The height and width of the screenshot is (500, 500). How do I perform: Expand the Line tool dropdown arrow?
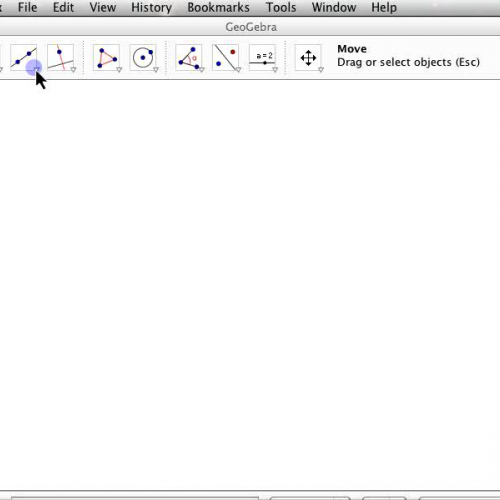37,69
